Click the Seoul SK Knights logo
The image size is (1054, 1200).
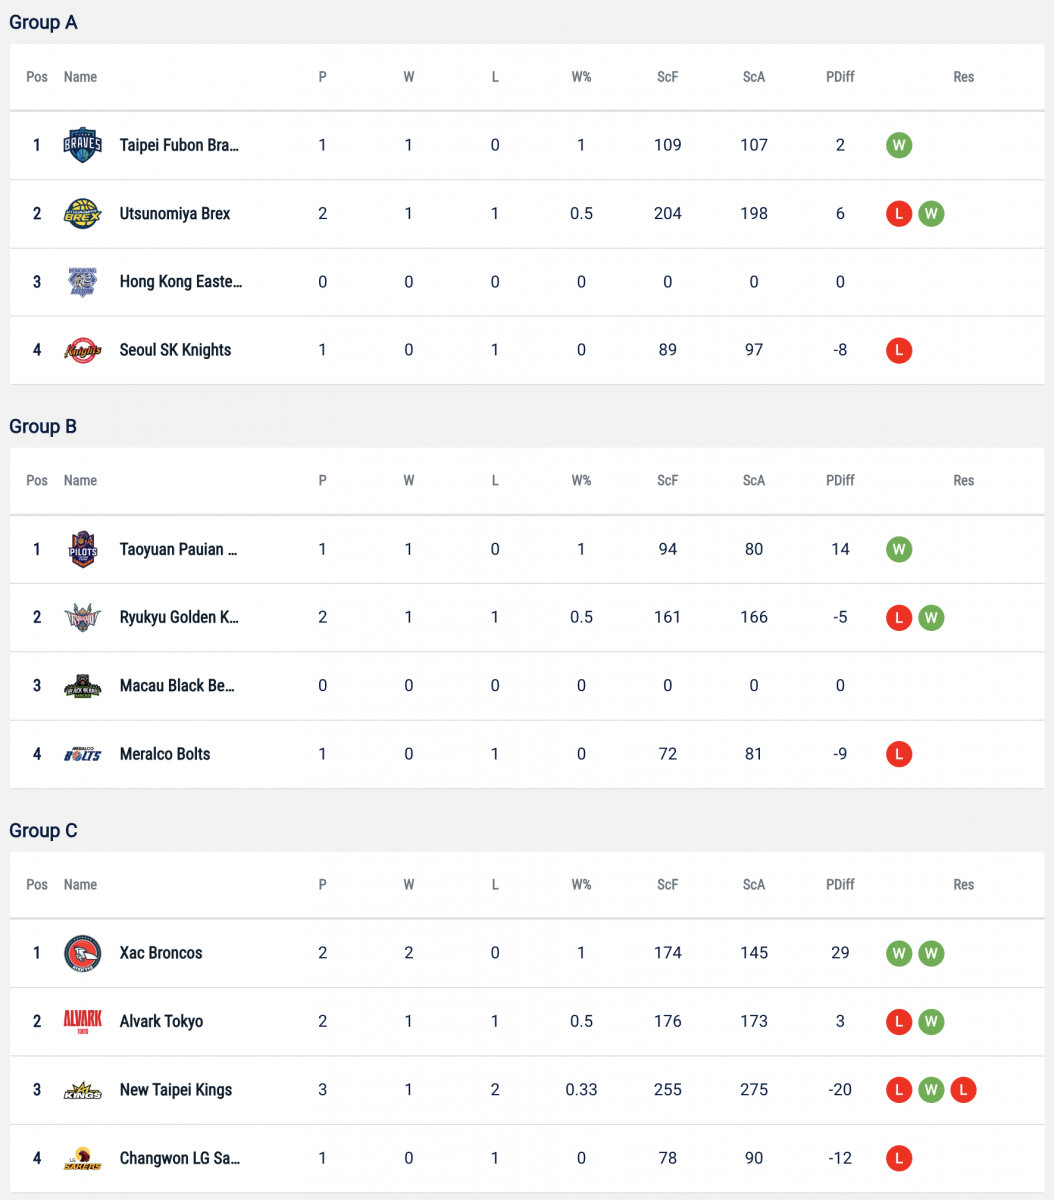pos(82,350)
